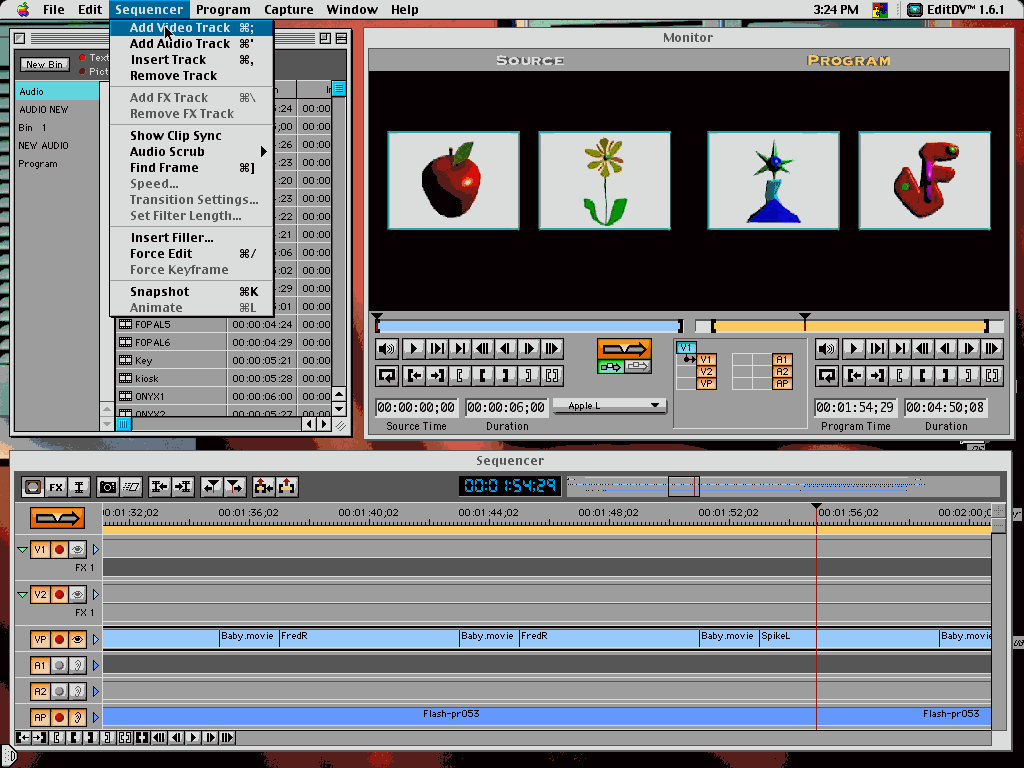Select the flower thumbnail in Monitor
The height and width of the screenshot is (768, 1024).
pos(604,181)
